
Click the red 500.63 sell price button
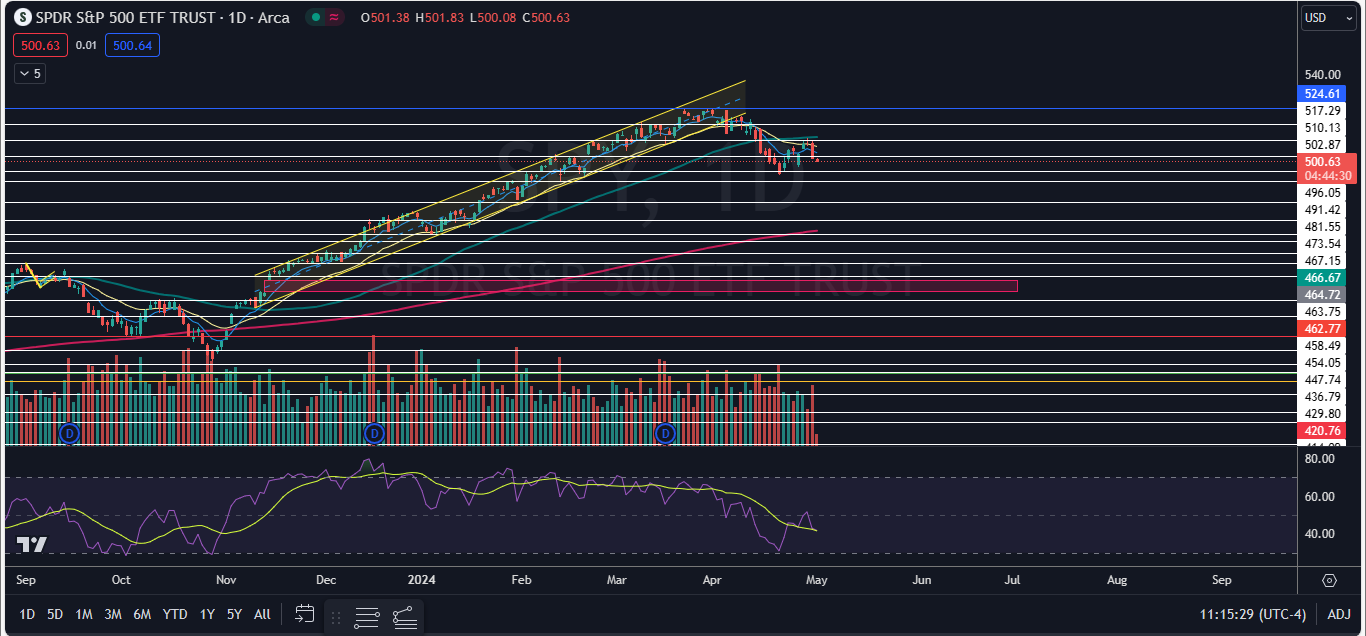tap(40, 45)
